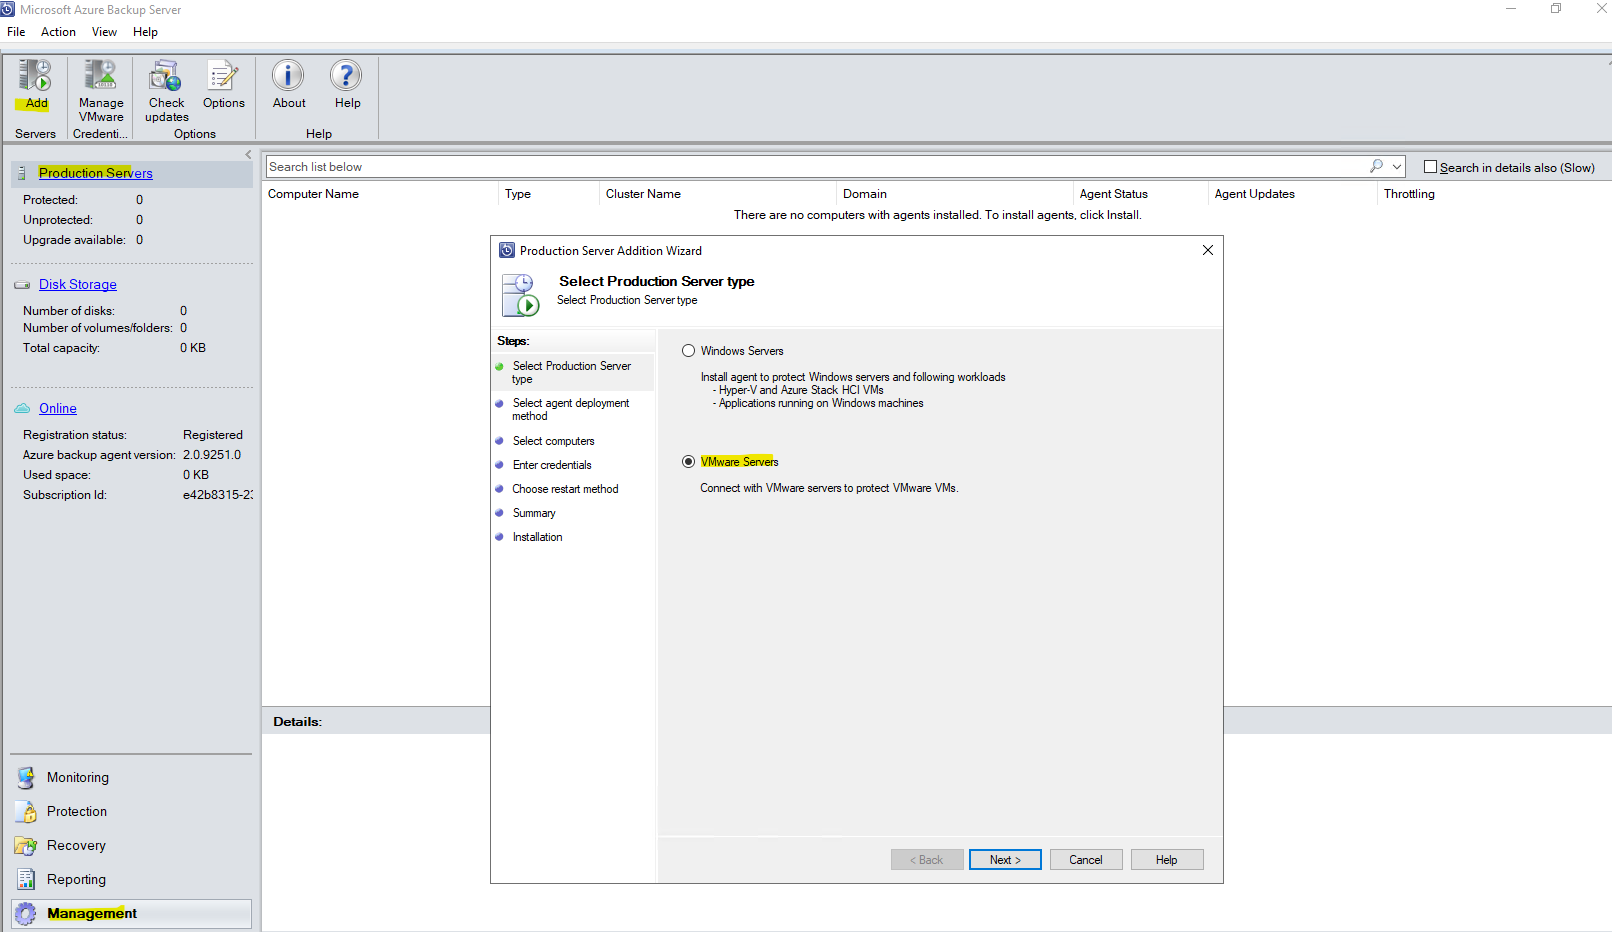Select the VMware Servers radio button

tap(688, 462)
